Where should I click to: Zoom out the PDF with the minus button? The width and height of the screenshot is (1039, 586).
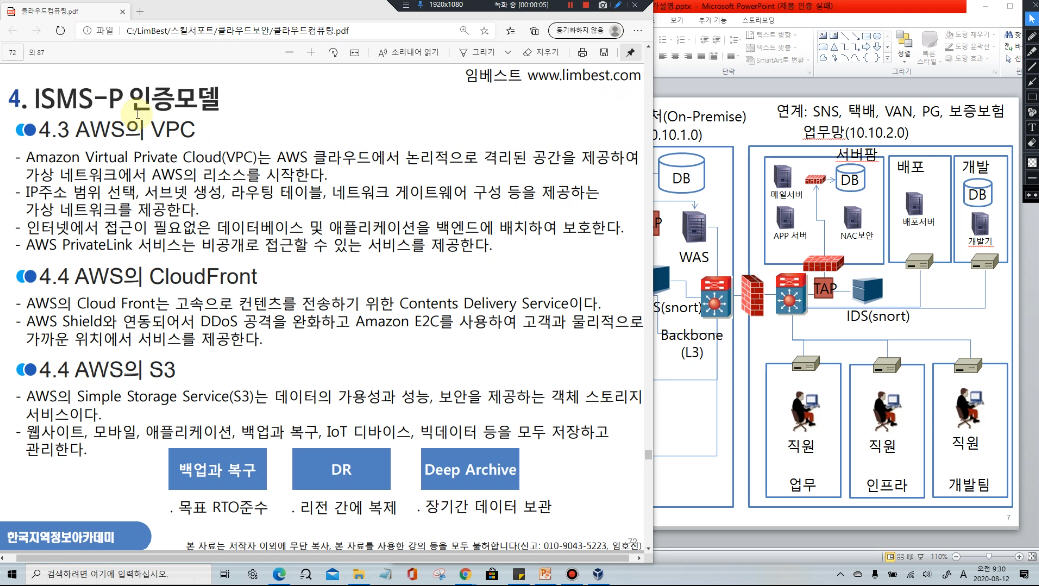click(289, 52)
